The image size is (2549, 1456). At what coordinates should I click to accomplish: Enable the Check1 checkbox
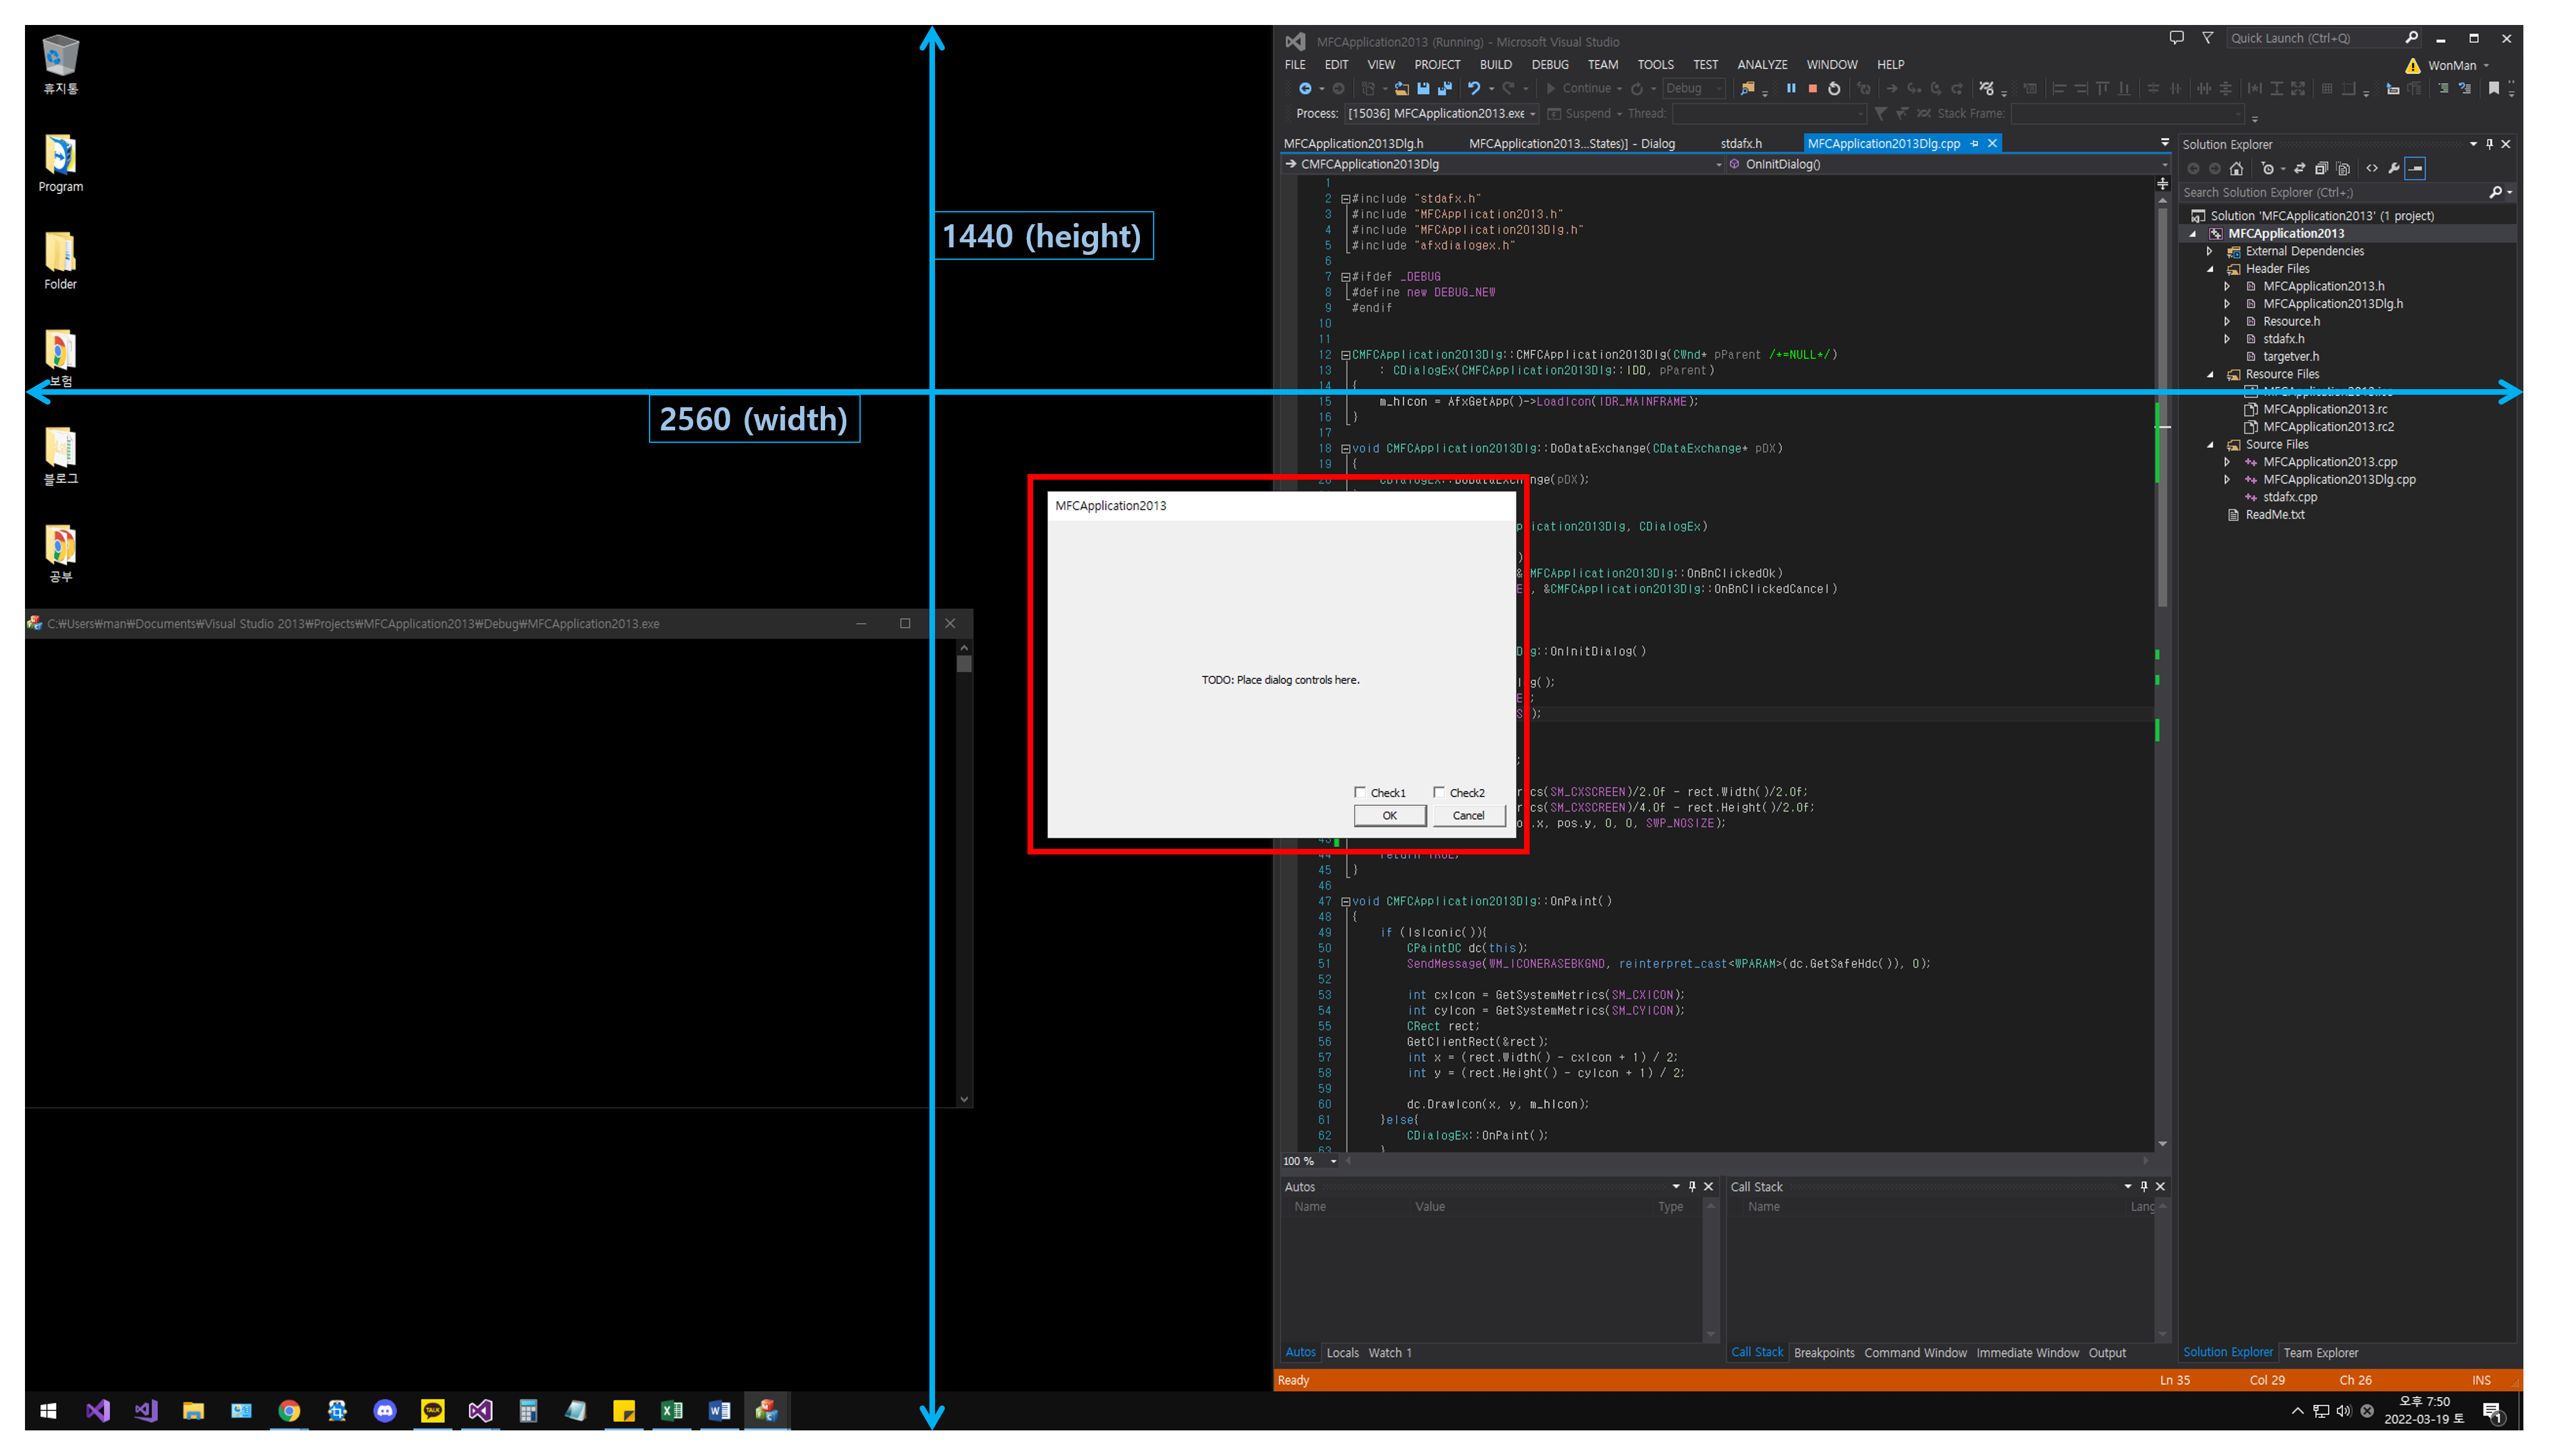1360,792
